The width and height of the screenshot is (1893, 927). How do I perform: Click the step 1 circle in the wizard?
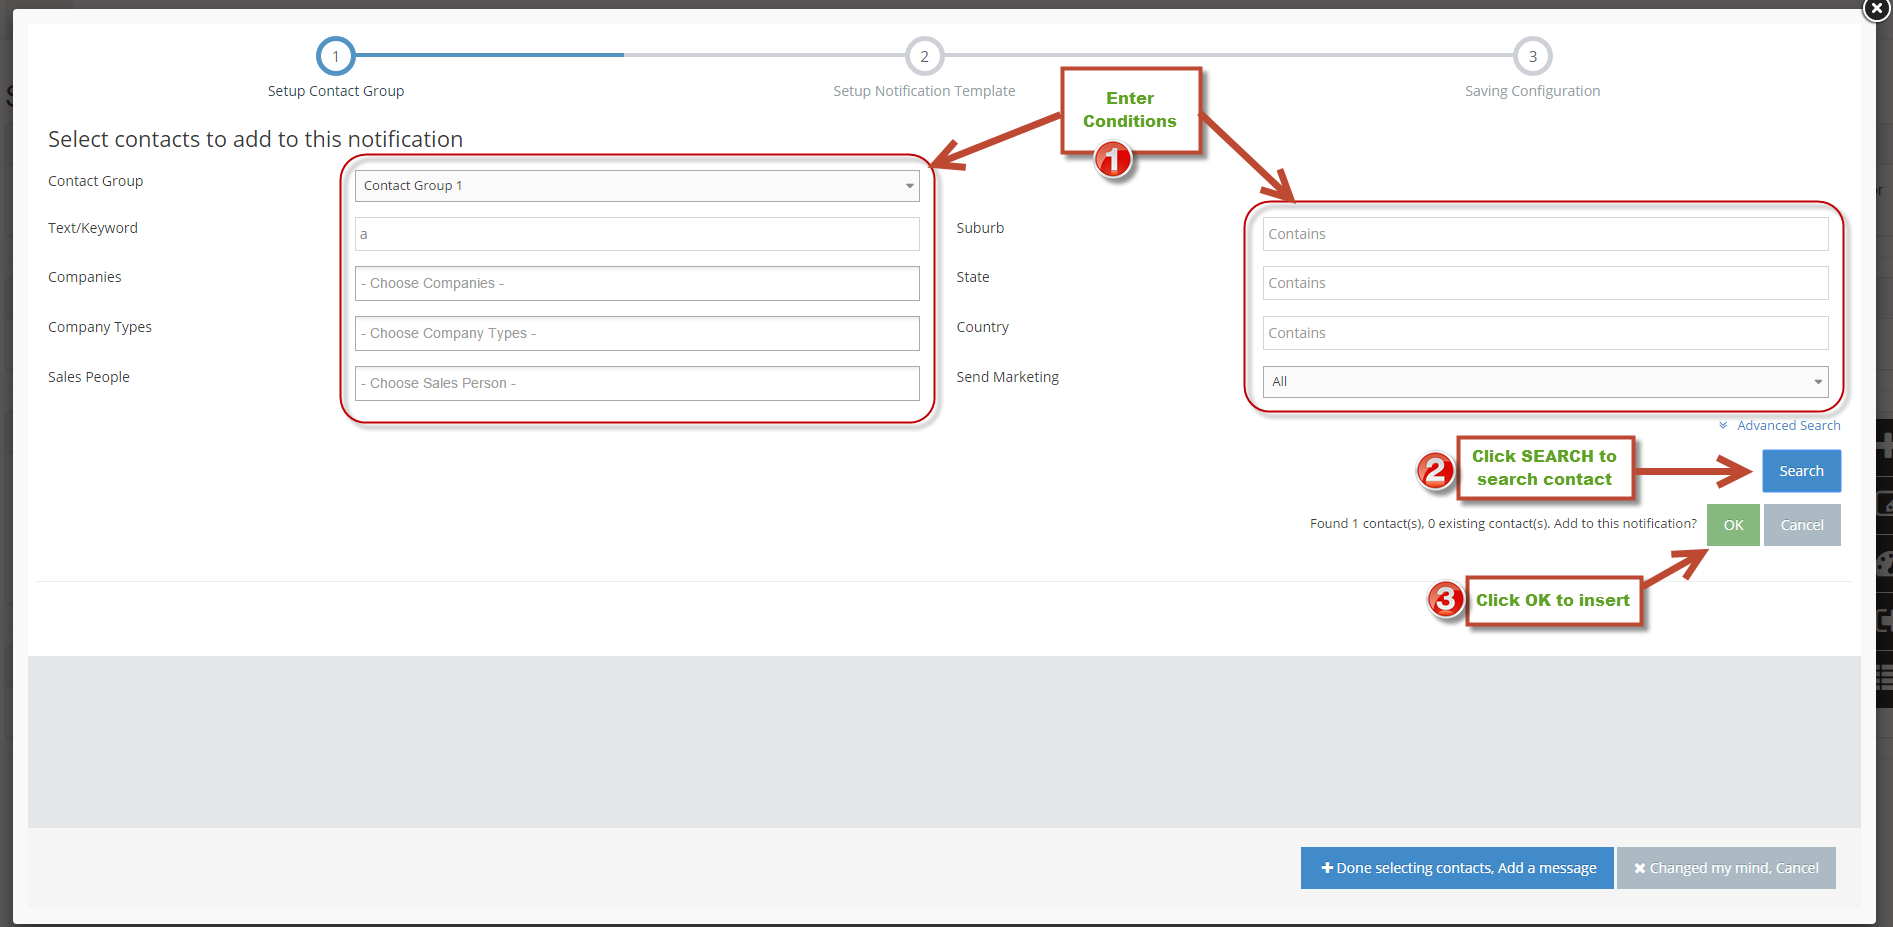(x=335, y=56)
